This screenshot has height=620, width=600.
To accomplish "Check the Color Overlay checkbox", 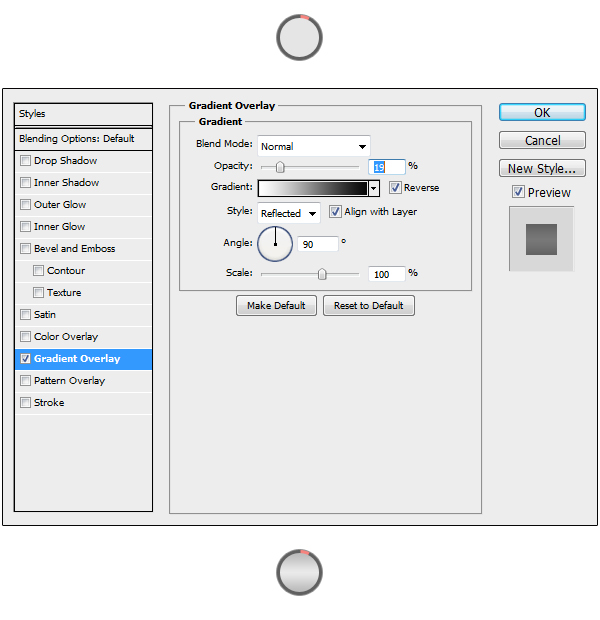I will 25,336.
